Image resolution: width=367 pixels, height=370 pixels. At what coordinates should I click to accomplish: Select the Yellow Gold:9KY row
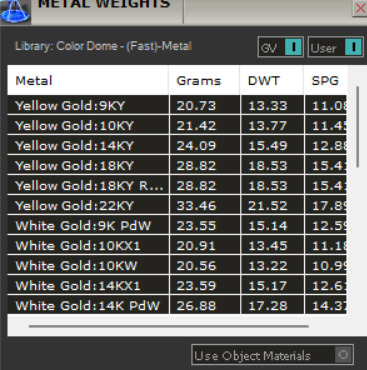(177, 105)
